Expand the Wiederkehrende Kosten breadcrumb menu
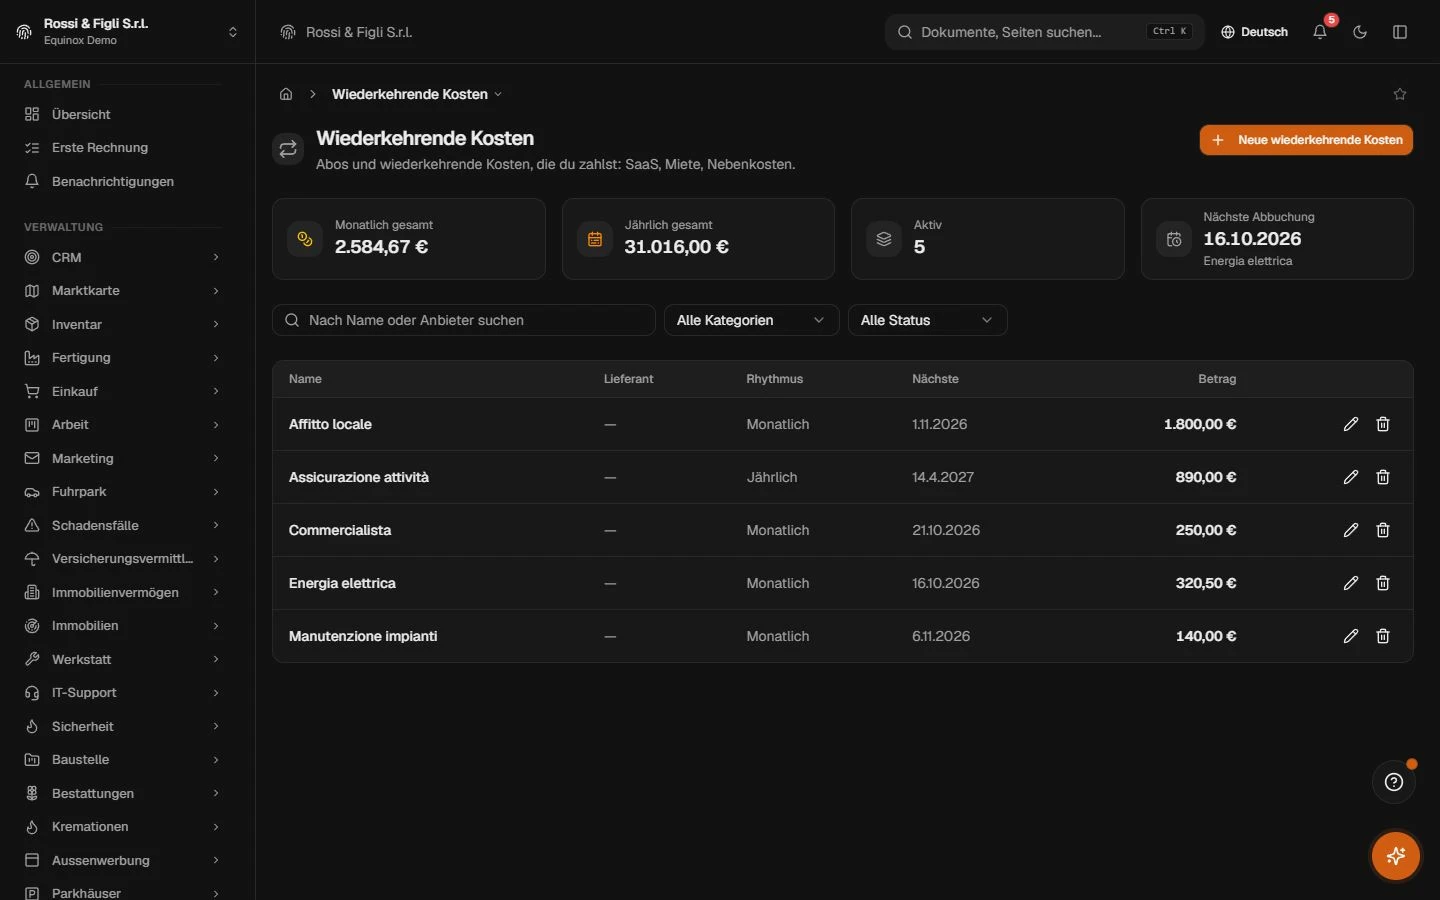The height and width of the screenshot is (900, 1440). 417,94
